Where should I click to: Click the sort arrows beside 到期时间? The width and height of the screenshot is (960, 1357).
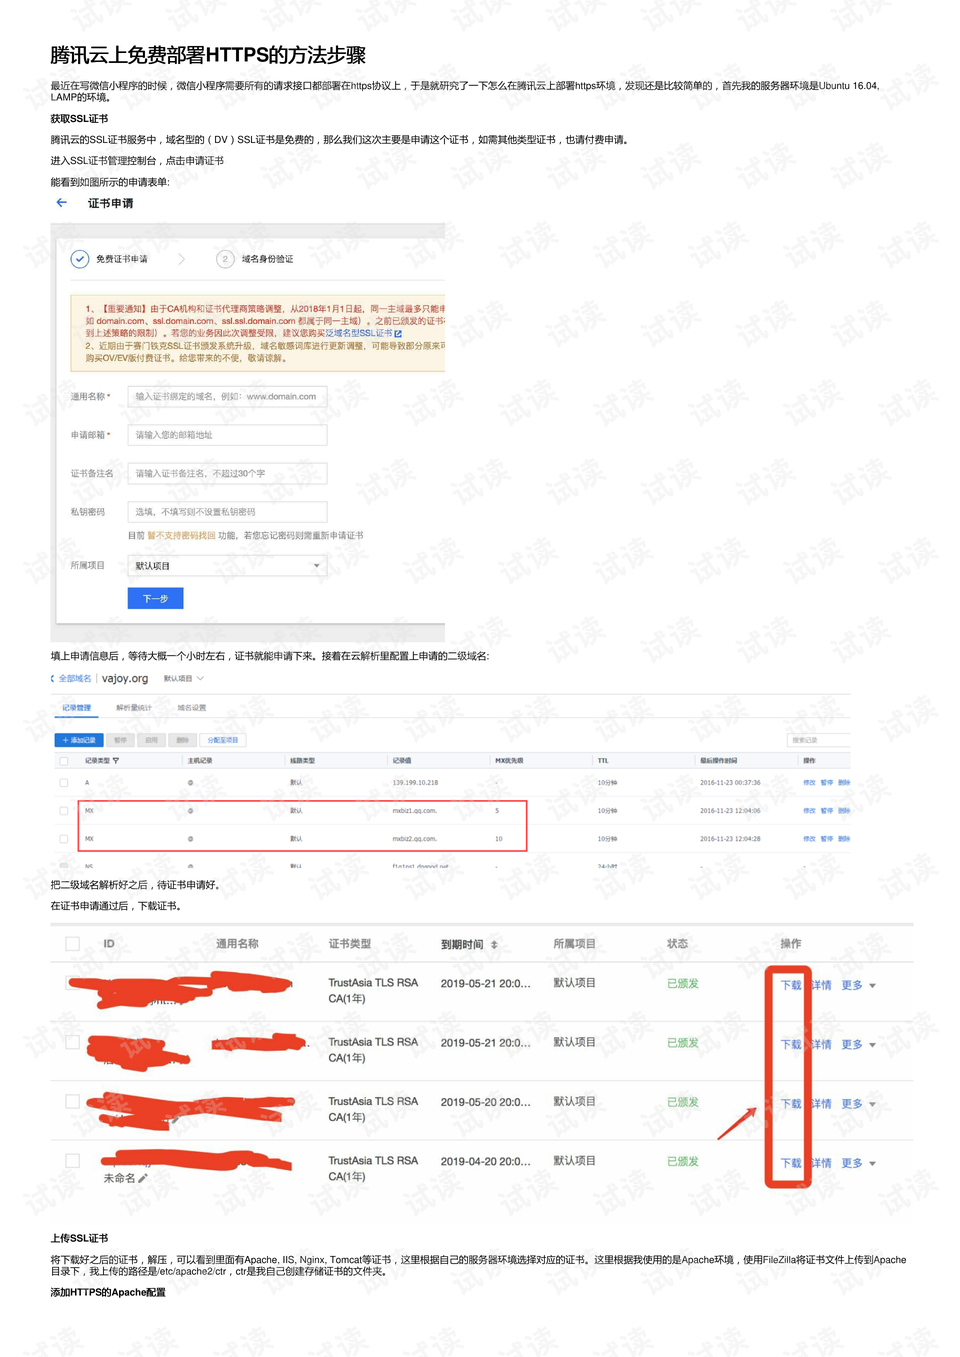click(494, 944)
